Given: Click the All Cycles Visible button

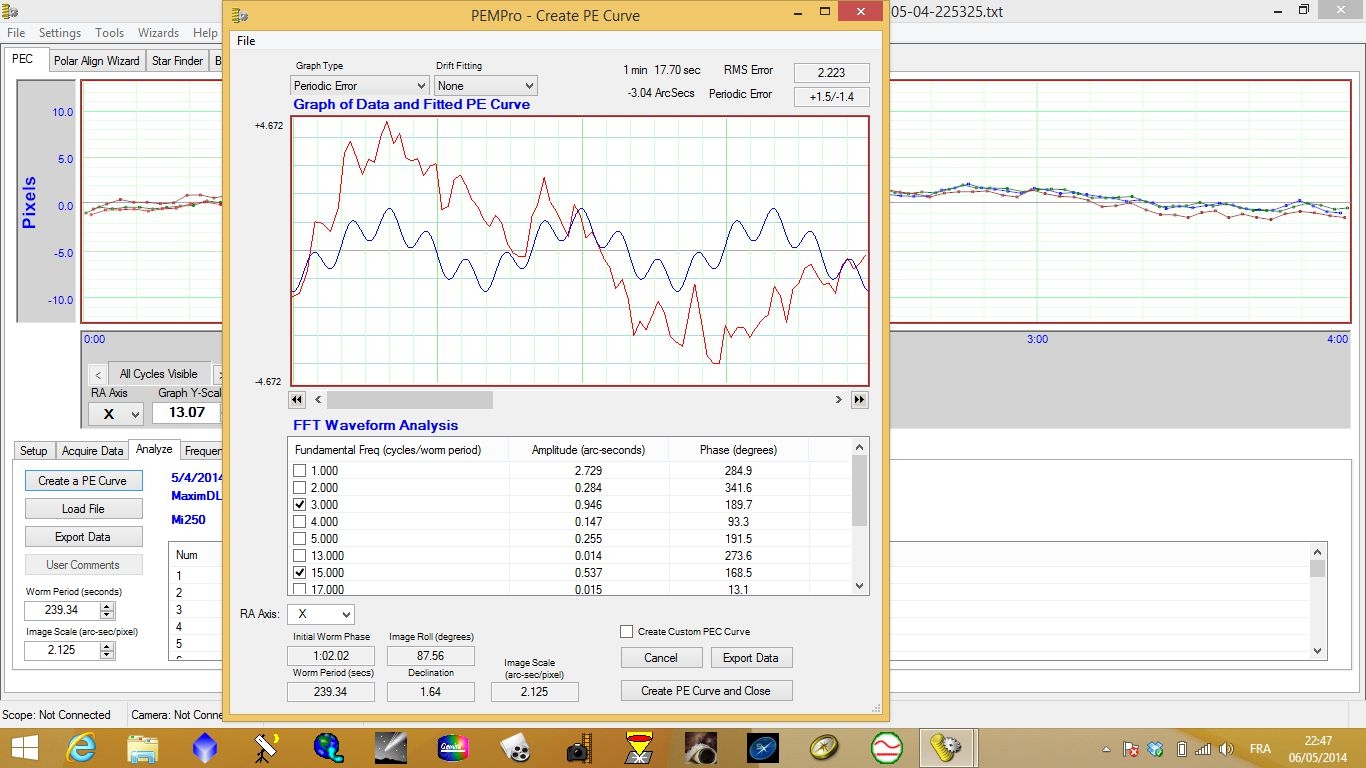Looking at the screenshot, I should click(x=159, y=374).
